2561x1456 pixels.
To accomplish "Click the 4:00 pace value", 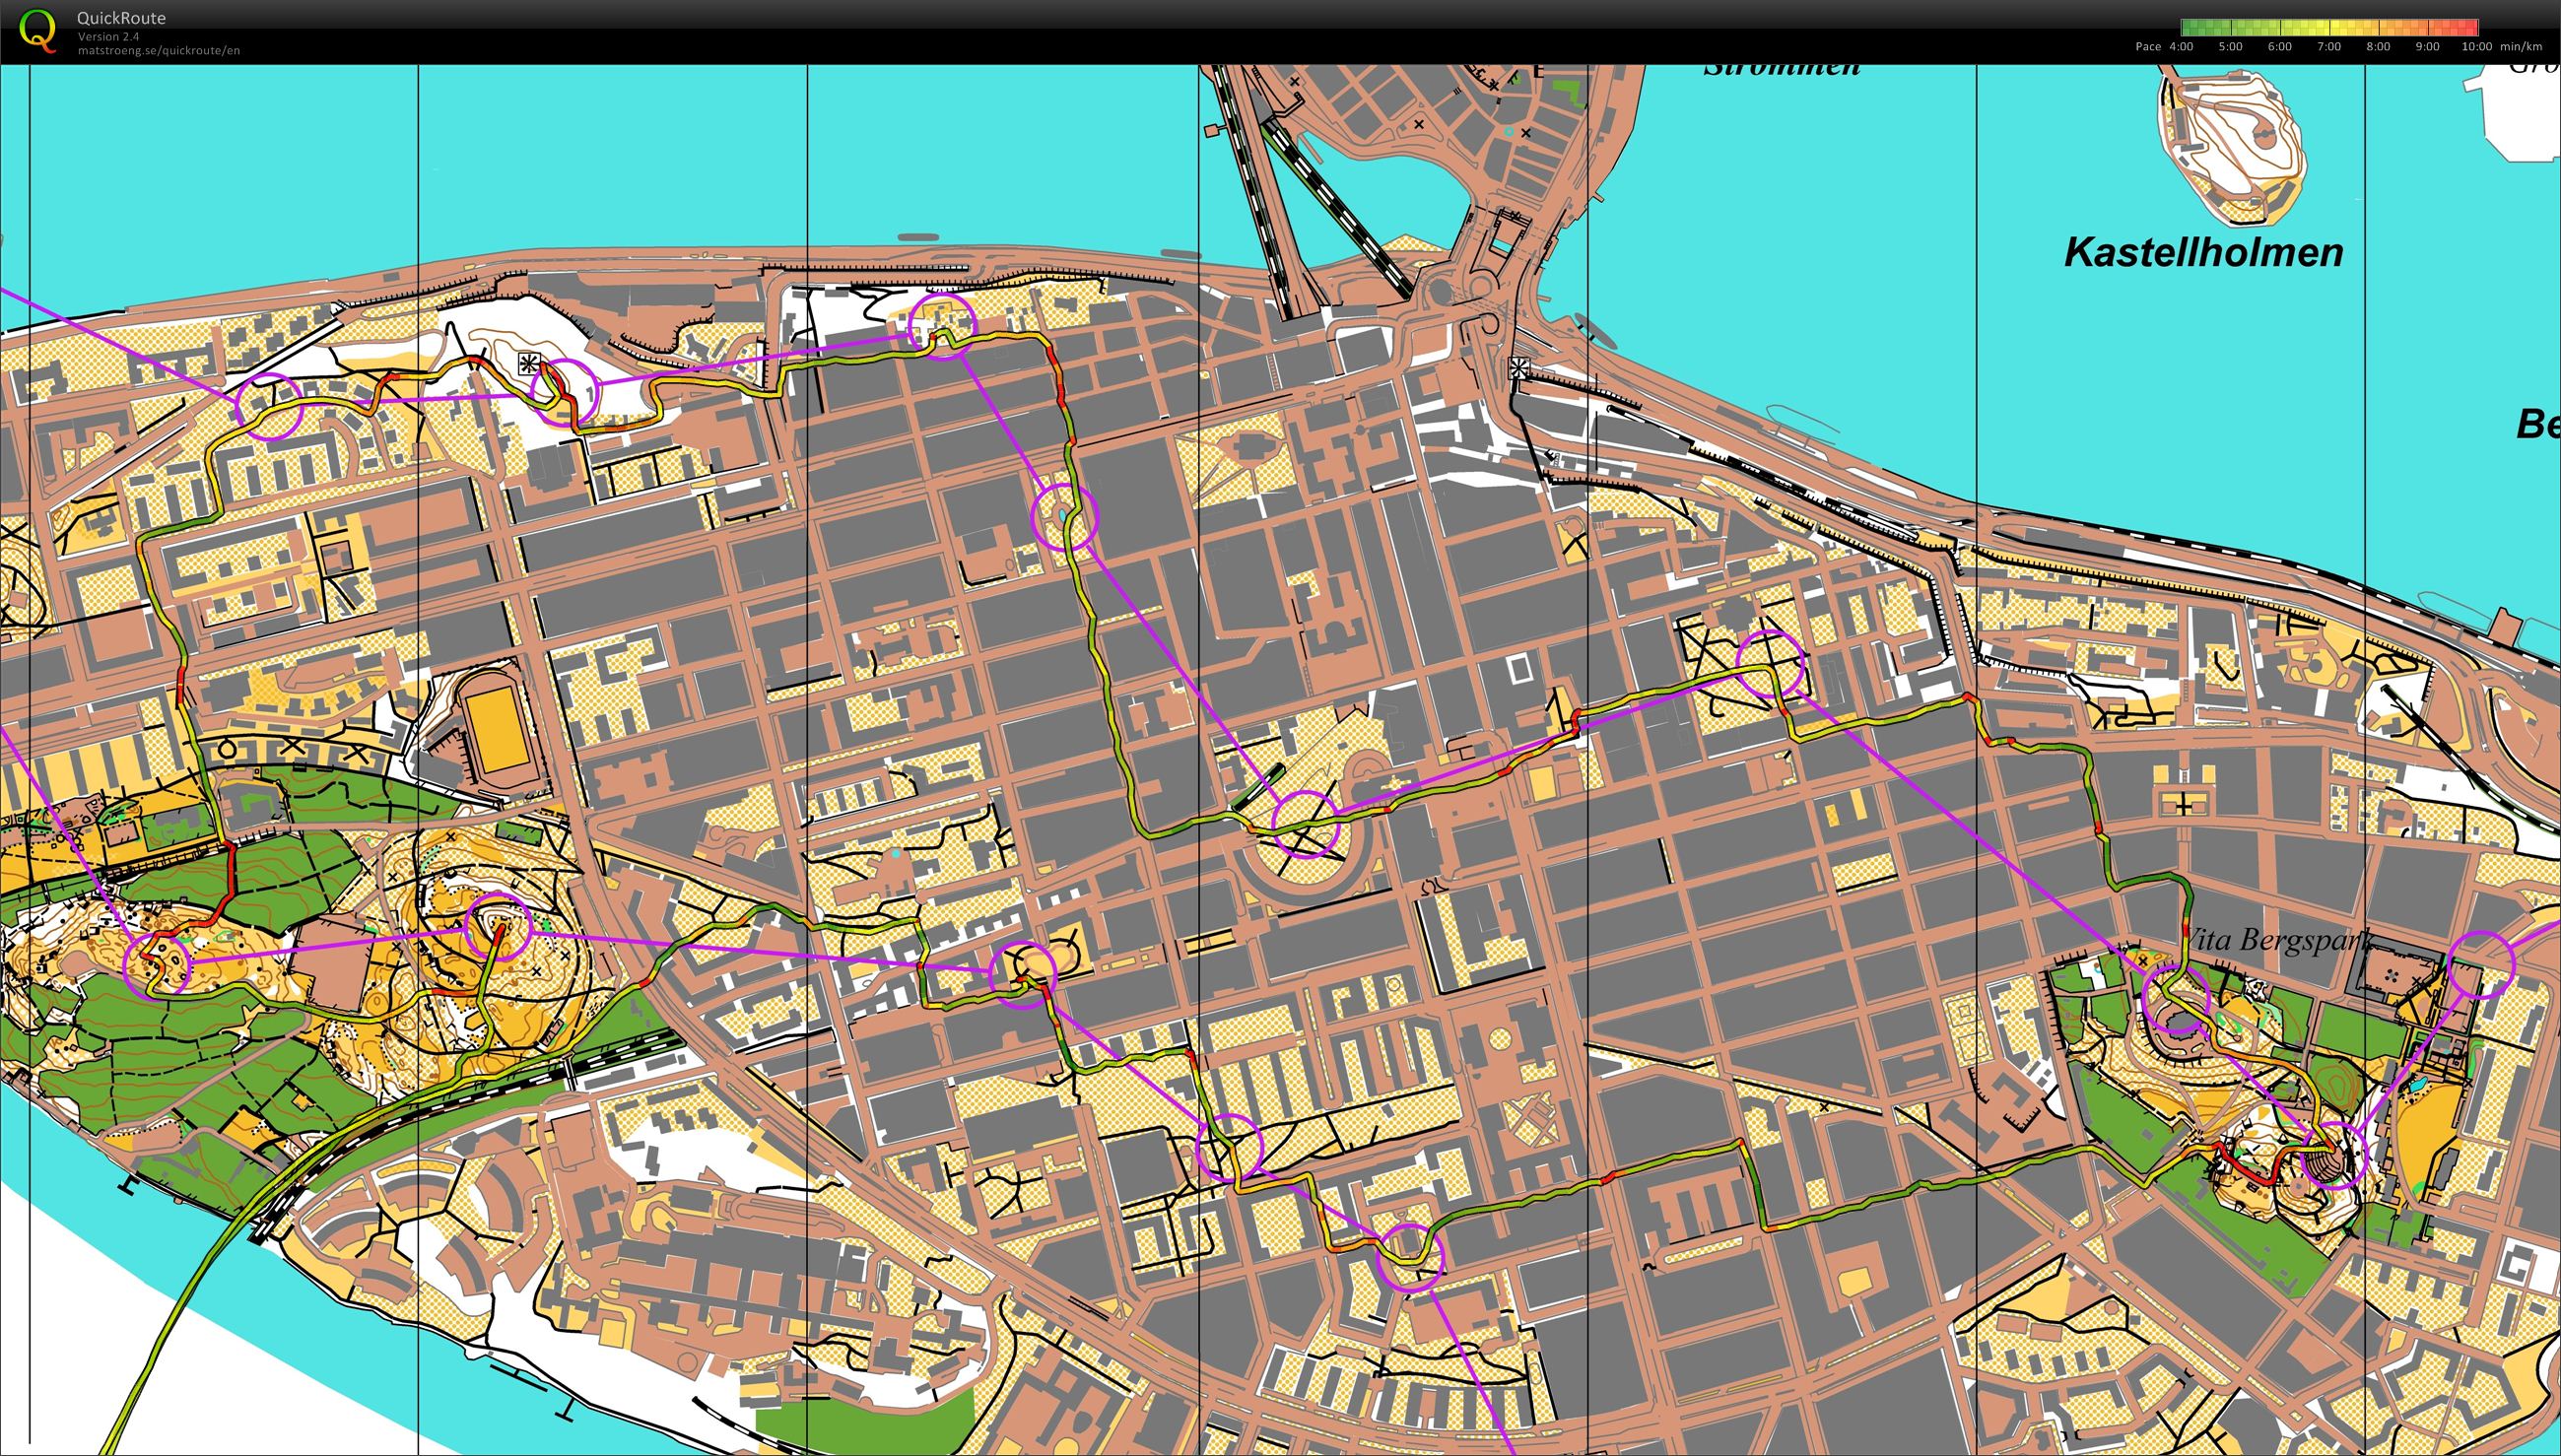I will click(2181, 47).
